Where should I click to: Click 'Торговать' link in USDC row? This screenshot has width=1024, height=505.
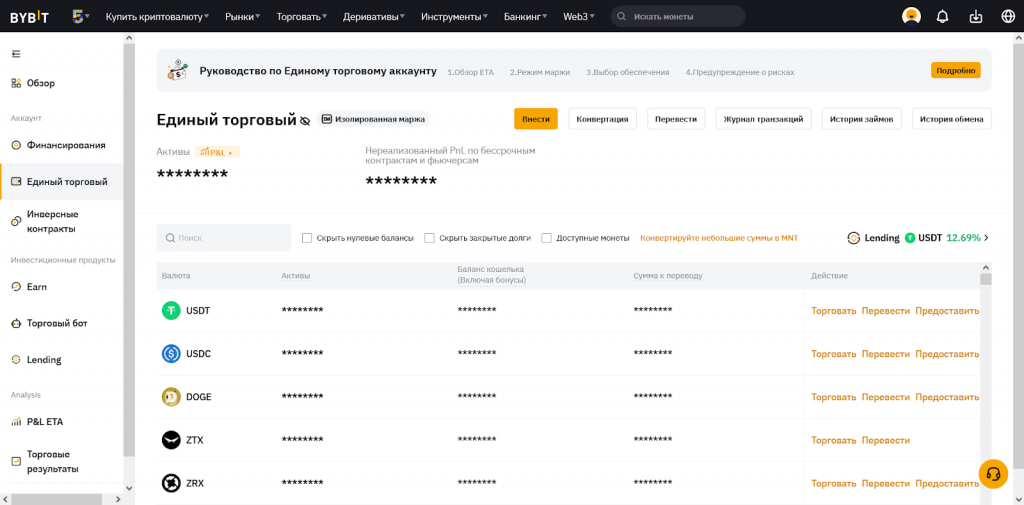point(833,354)
